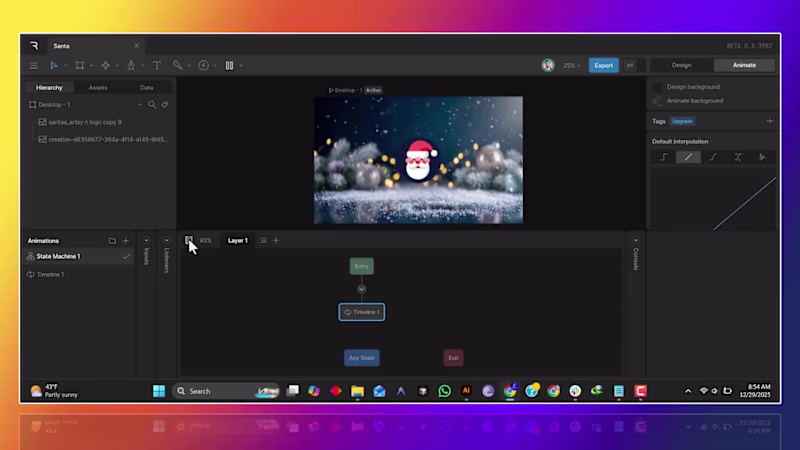The height and width of the screenshot is (450, 800).
Task: Click the lightning bolt events tool
Action: pos(203,65)
